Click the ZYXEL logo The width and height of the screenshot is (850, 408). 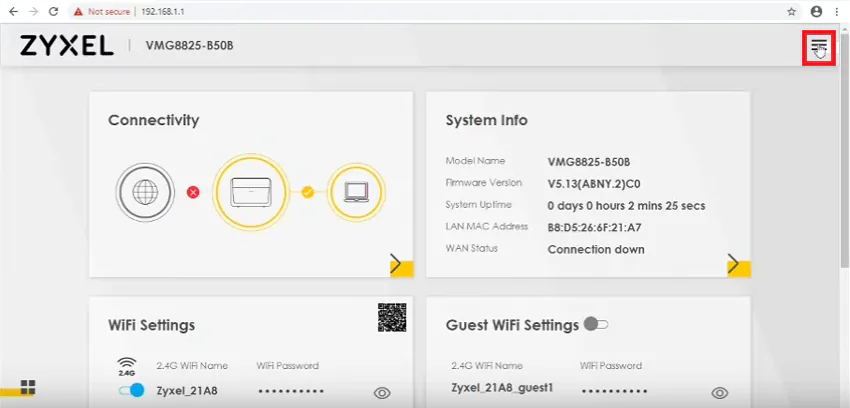tap(67, 46)
